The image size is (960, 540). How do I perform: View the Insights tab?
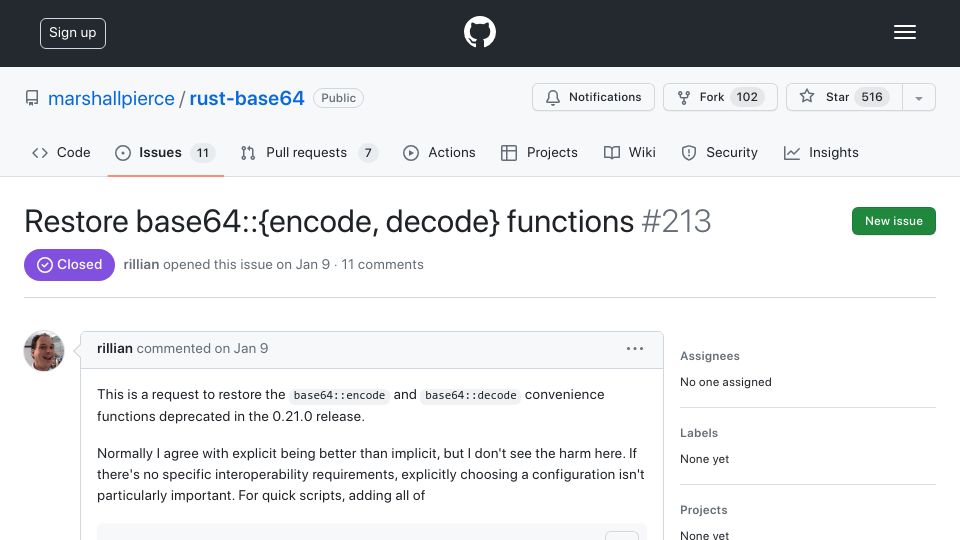tap(821, 152)
